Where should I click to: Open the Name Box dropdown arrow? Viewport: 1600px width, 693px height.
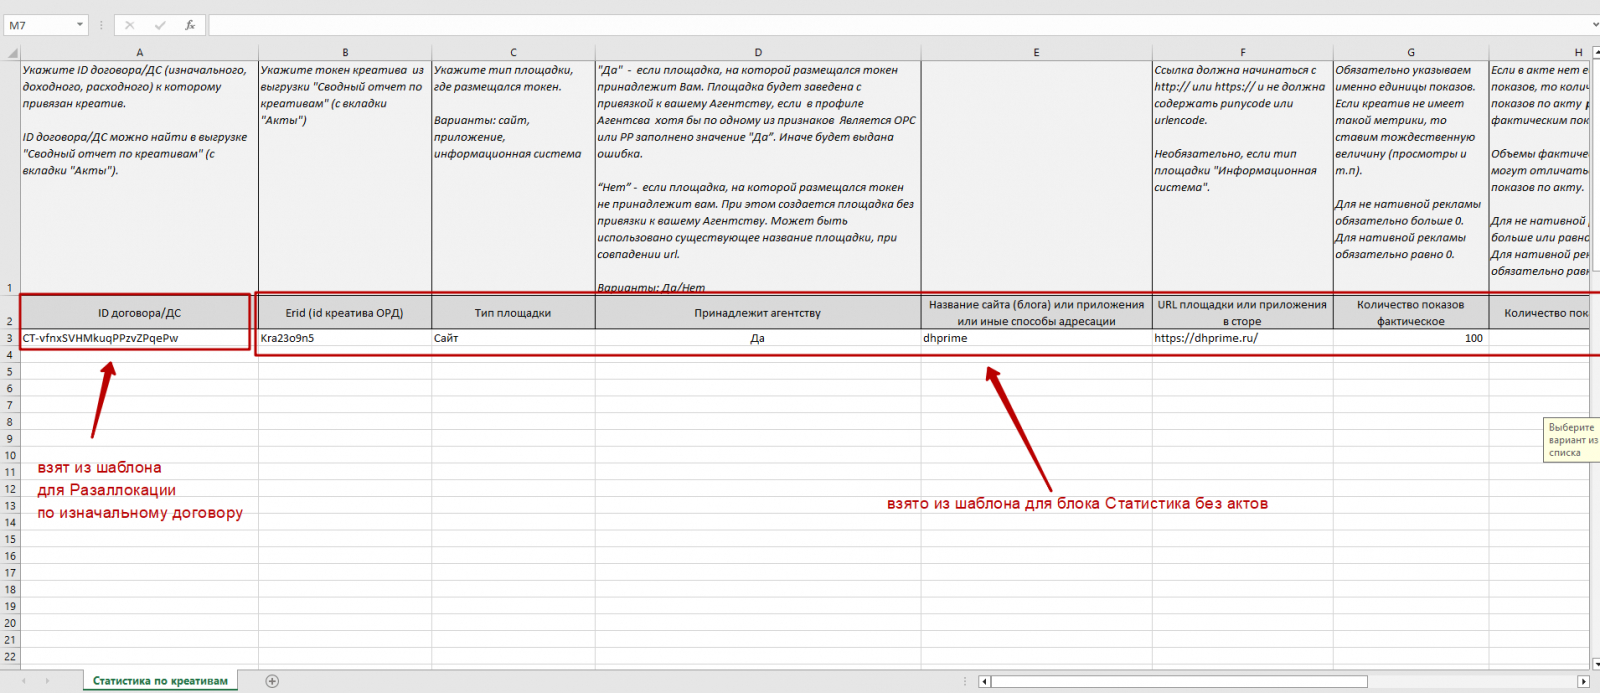coord(80,25)
